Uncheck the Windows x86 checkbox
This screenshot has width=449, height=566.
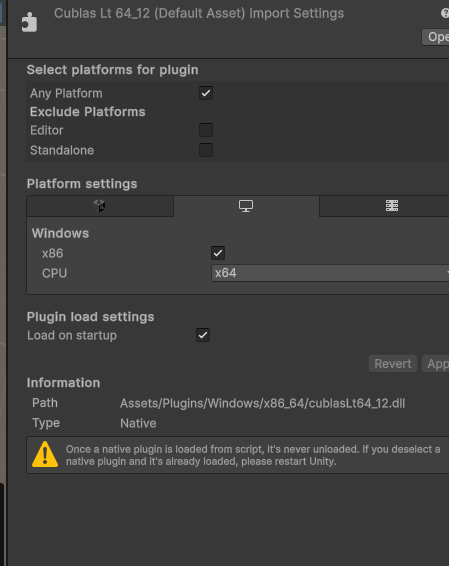pos(218,253)
